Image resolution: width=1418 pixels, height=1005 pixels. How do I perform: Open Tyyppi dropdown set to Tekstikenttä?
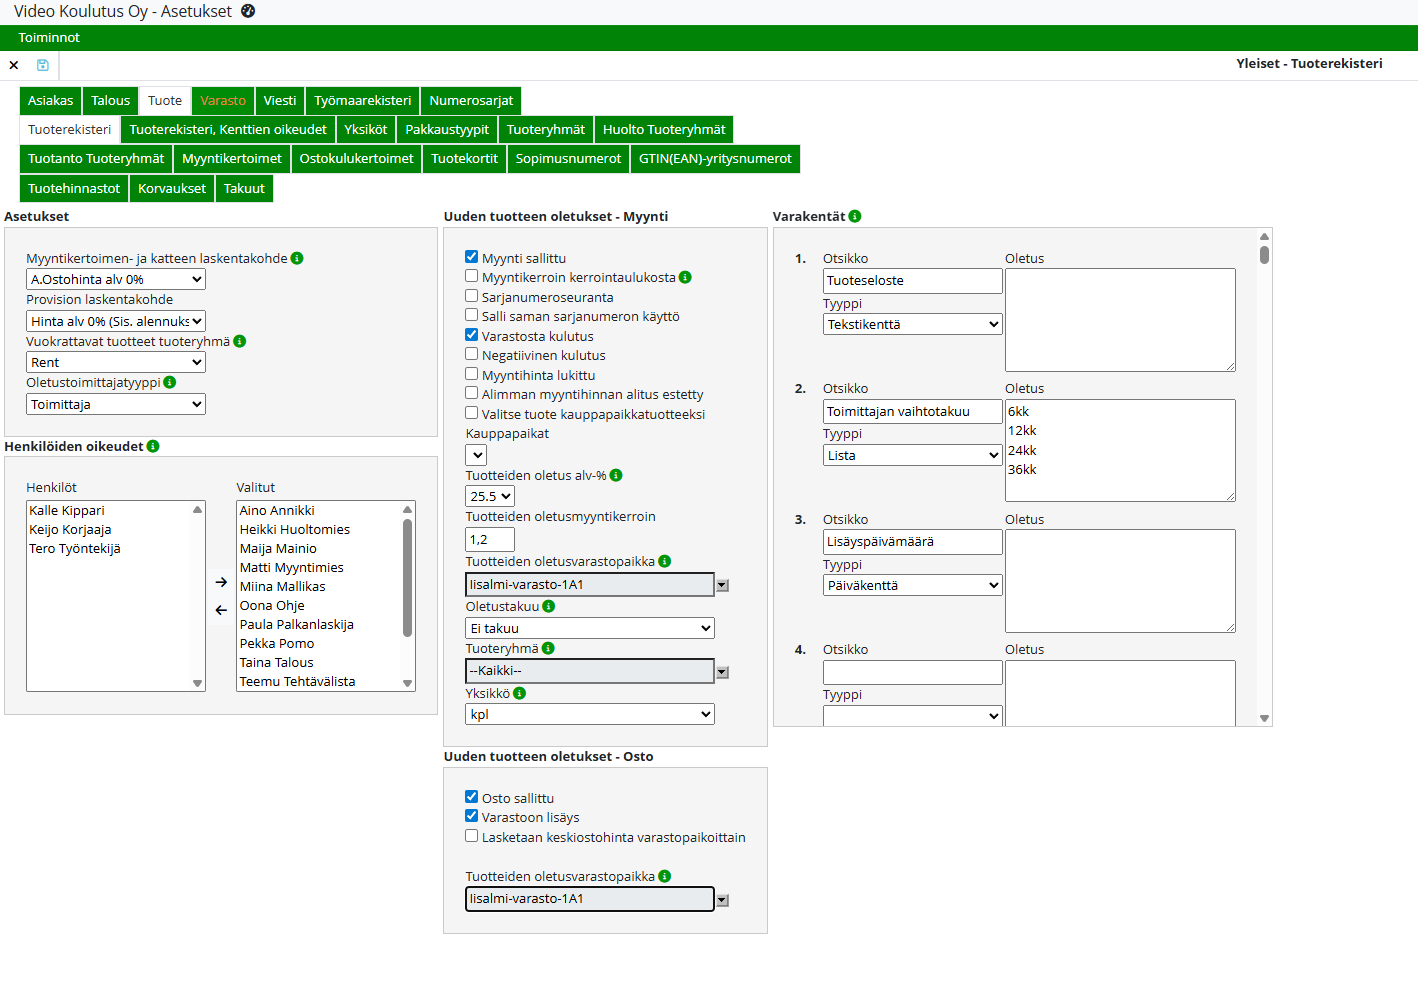tap(912, 324)
